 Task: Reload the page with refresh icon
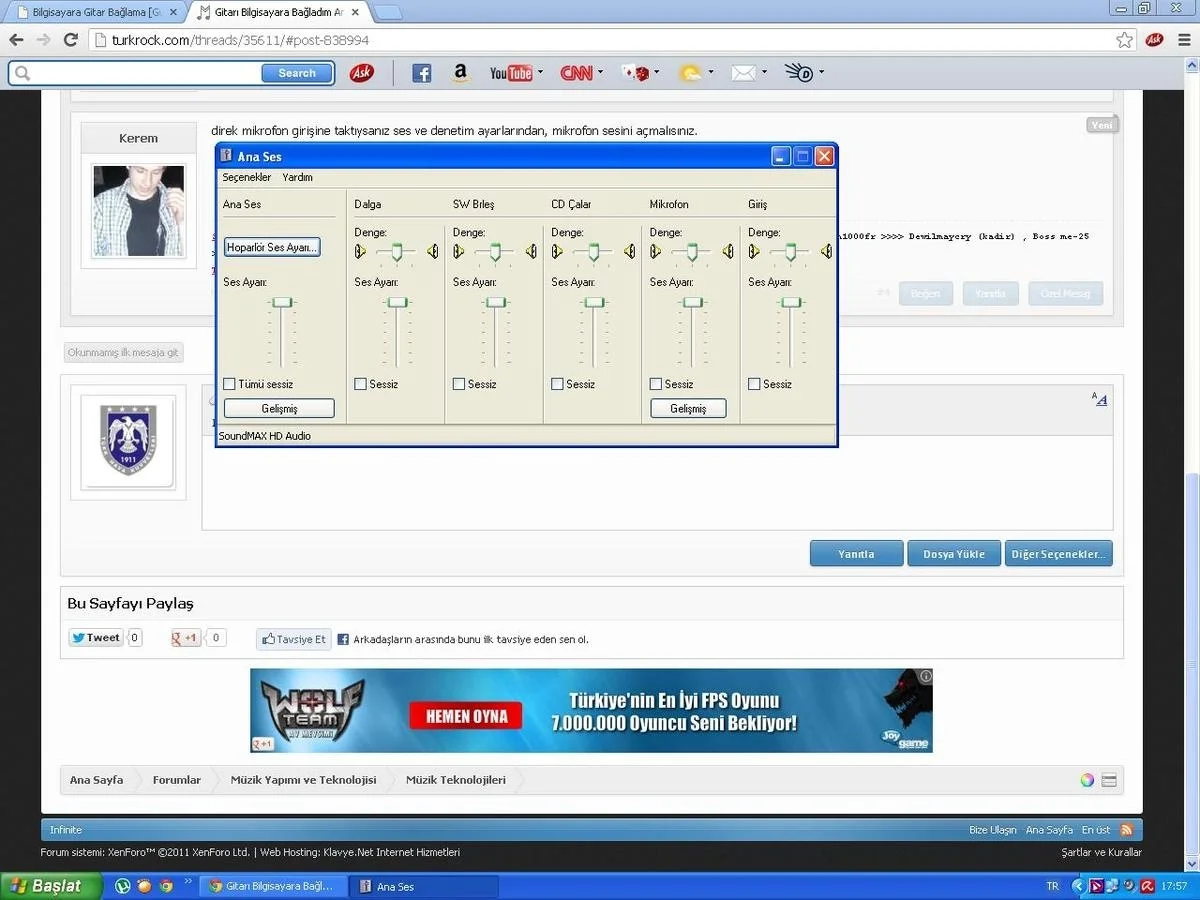pyautogui.click(x=70, y=40)
